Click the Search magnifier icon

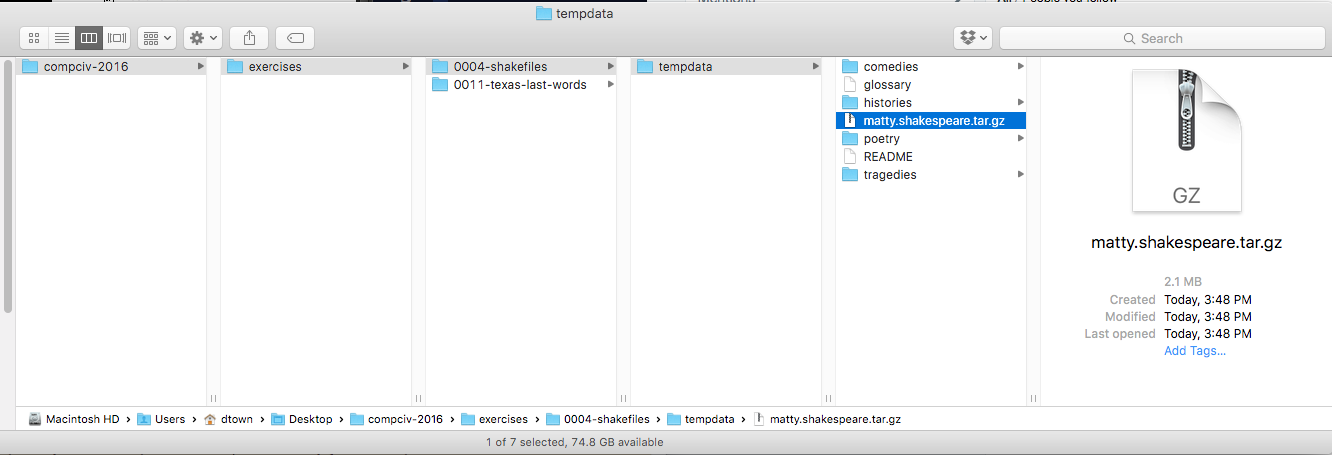click(x=1130, y=38)
